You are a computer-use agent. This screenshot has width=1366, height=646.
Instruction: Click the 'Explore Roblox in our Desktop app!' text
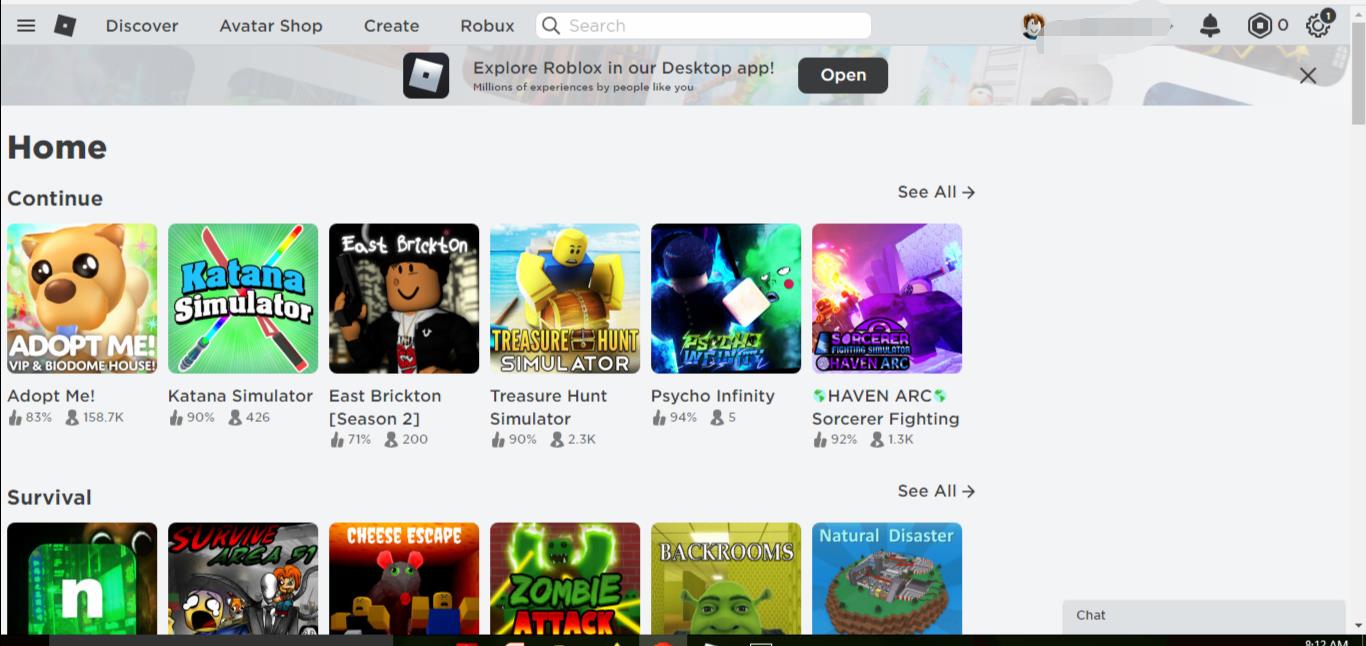point(624,68)
